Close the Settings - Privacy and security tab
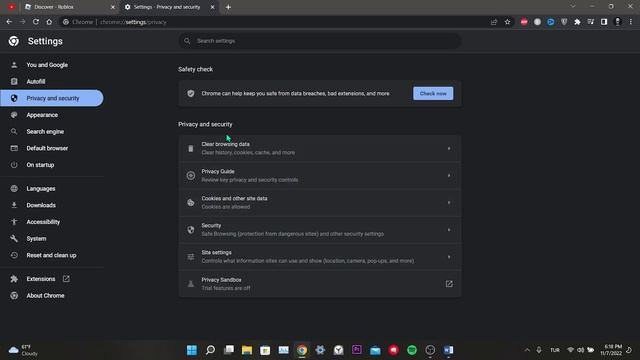The height and width of the screenshot is (360, 640). 212,7
